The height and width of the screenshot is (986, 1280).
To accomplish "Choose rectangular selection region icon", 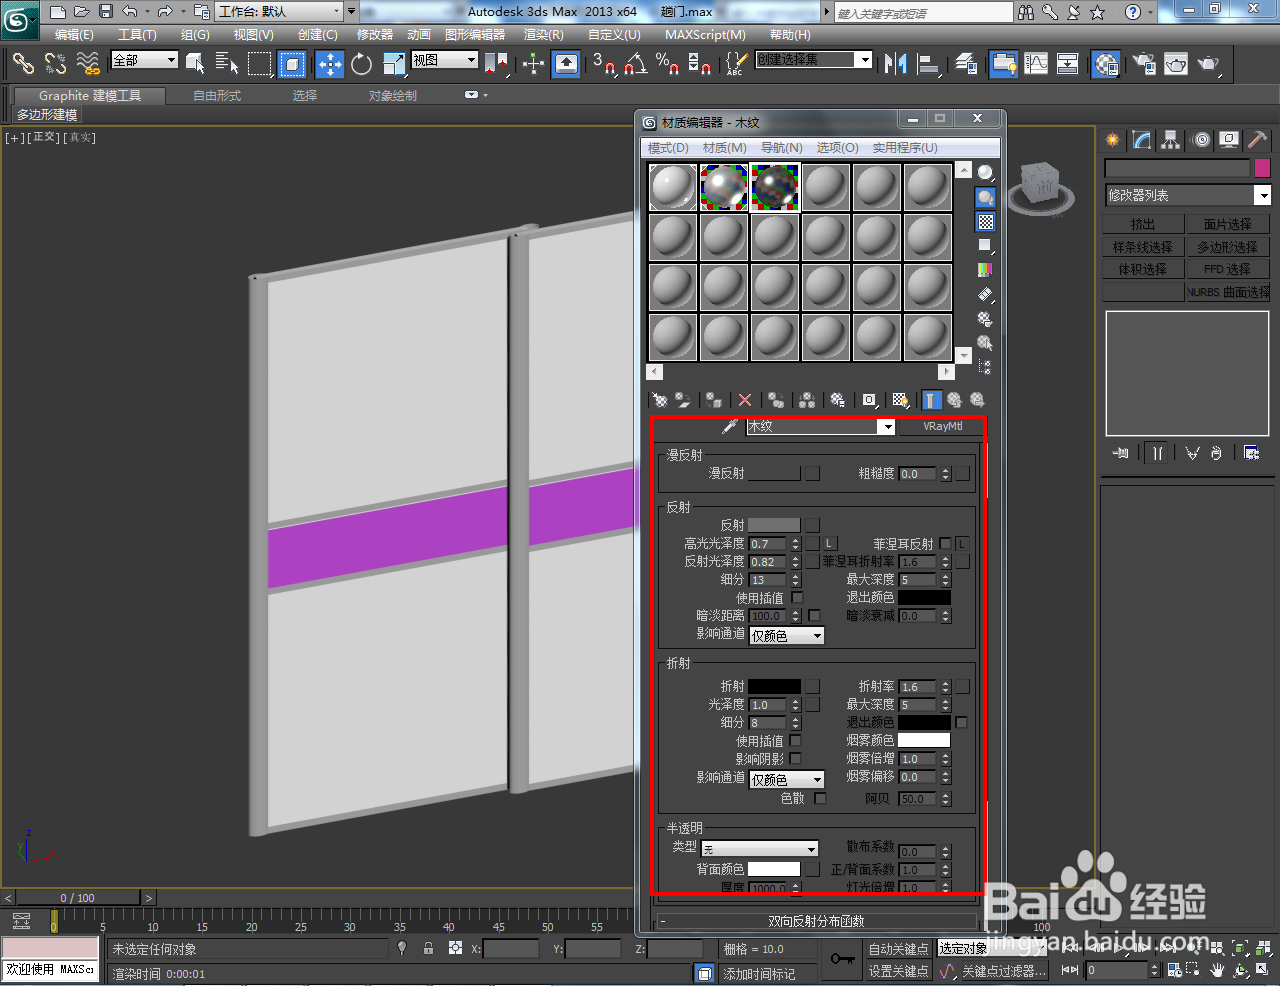I will 260,64.
